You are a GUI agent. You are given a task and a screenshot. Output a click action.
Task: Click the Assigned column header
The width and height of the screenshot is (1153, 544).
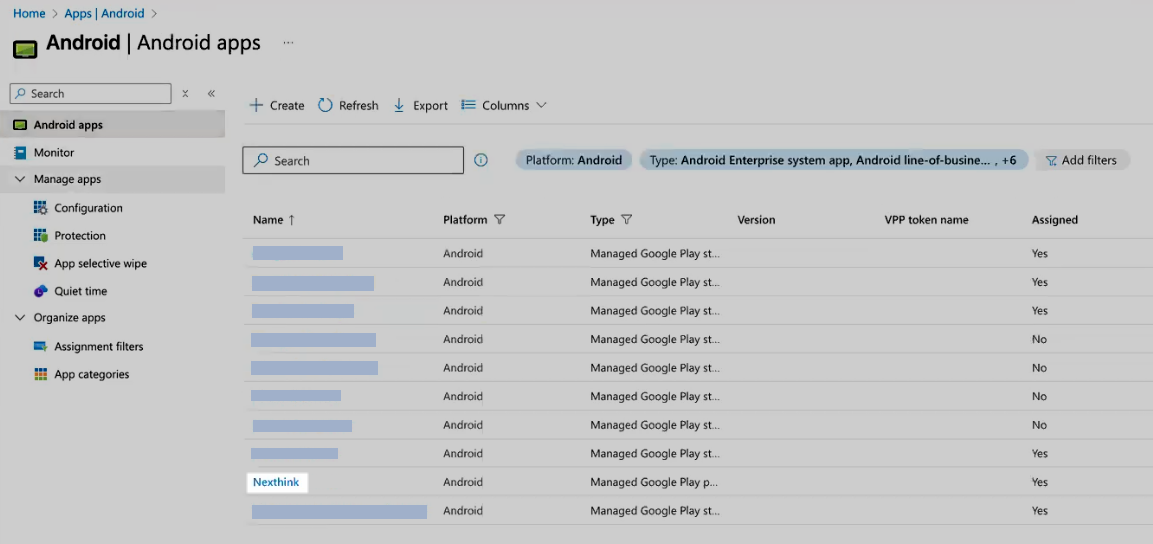[1054, 219]
